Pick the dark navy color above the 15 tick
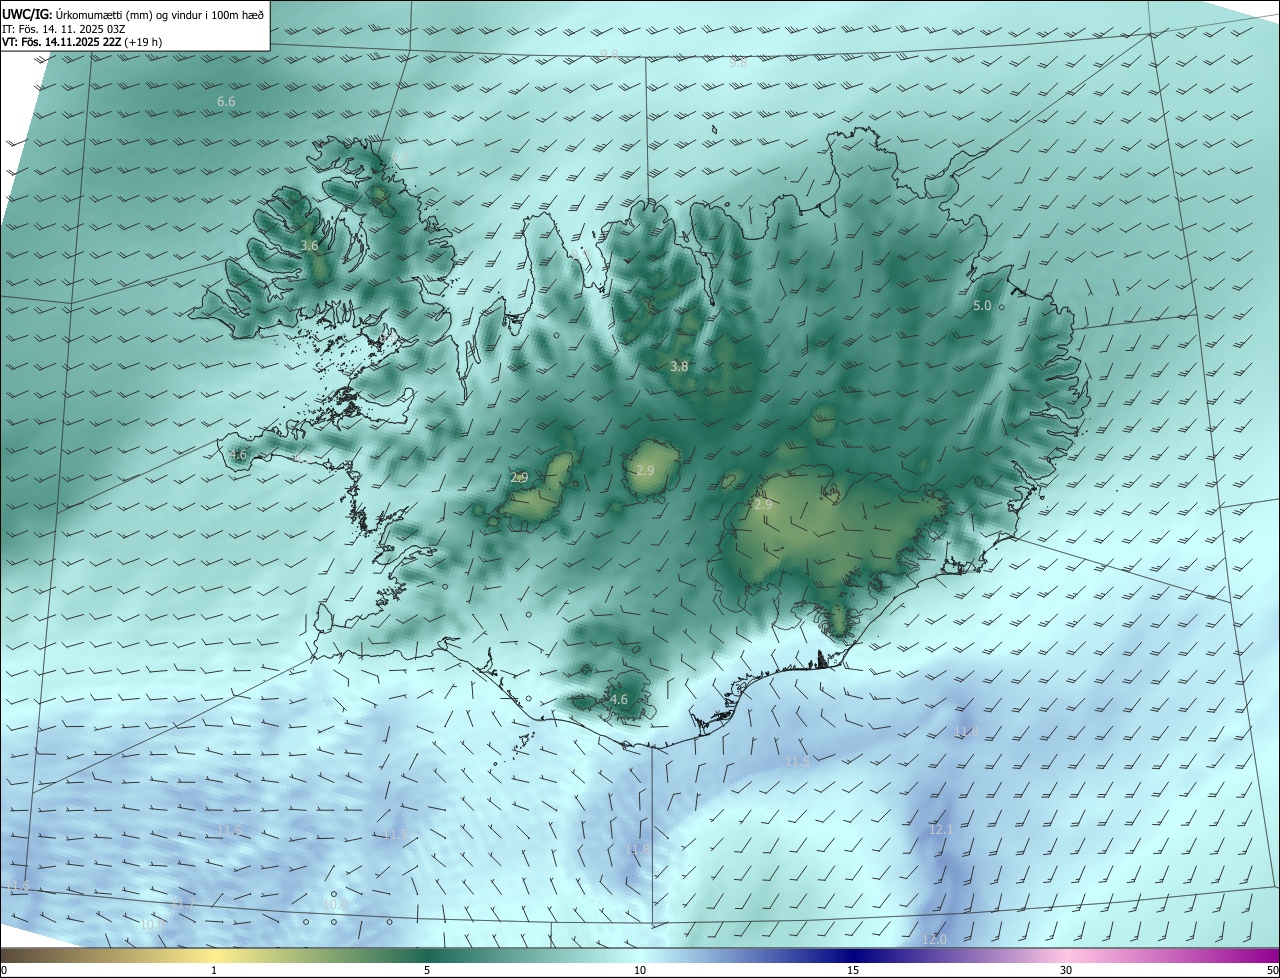 (x=853, y=955)
